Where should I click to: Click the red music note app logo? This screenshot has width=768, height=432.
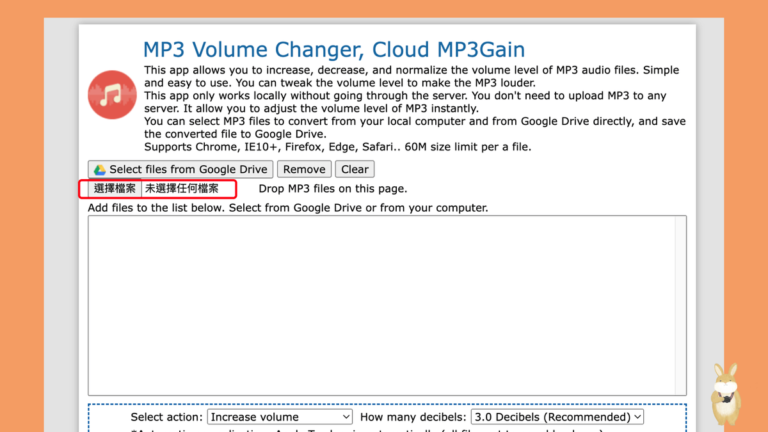coord(112,95)
